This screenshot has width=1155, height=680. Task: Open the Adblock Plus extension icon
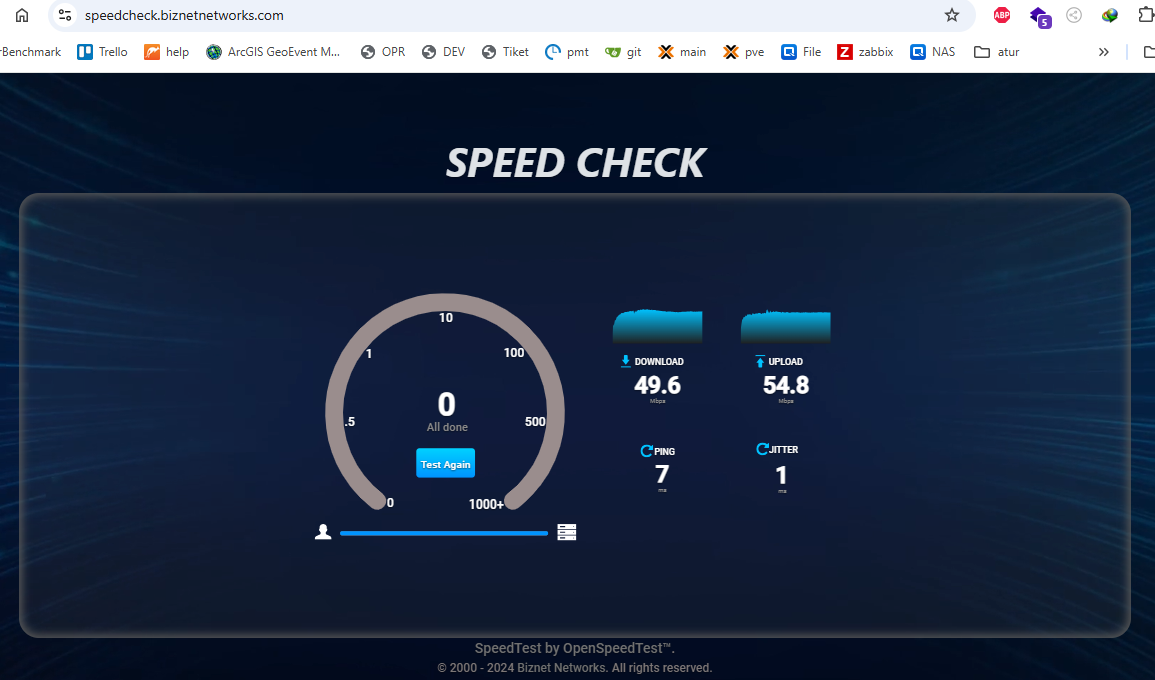point(1002,15)
